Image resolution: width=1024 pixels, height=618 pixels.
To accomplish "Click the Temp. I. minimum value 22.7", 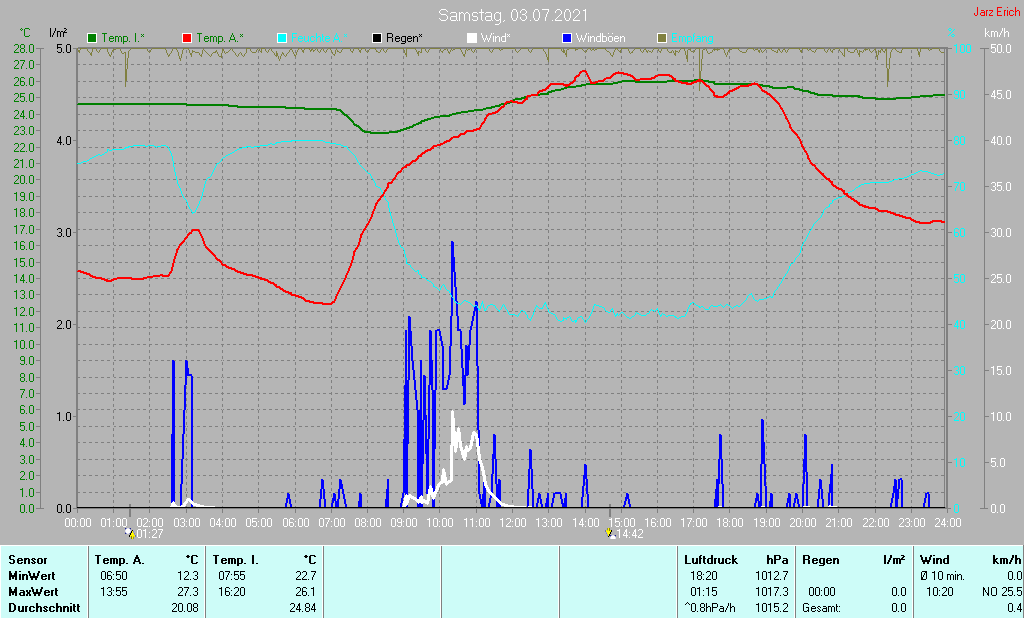I will [x=306, y=576].
